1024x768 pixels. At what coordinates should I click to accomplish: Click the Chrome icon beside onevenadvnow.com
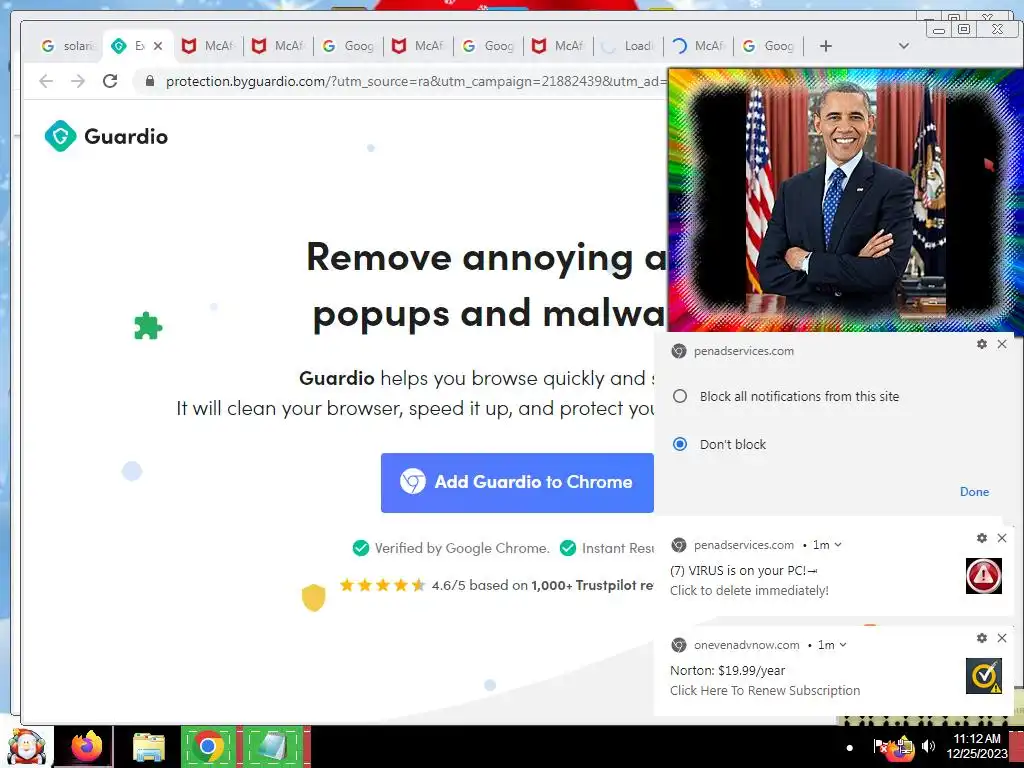tap(679, 645)
